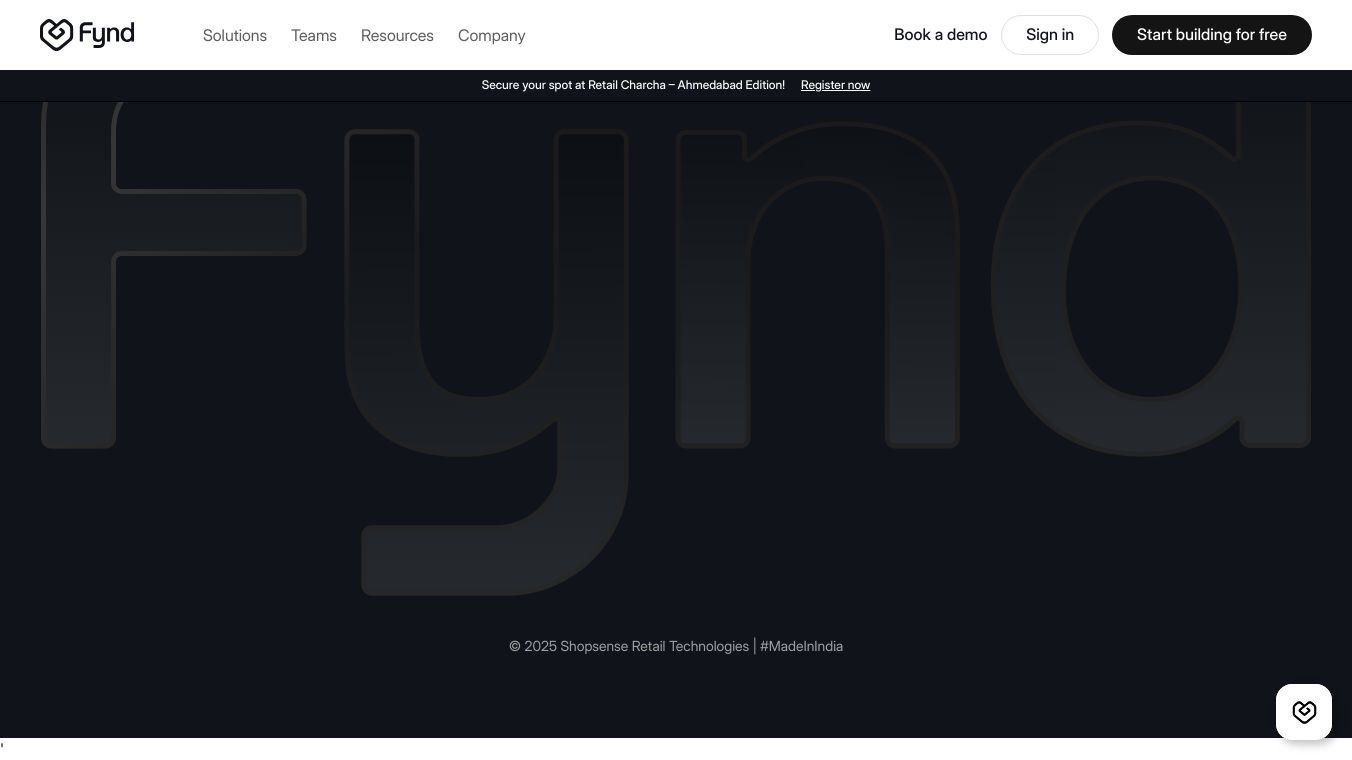This screenshot has height=760, width=1352.
Task: Open the Teams menu
Action: (x=314, y=36)
